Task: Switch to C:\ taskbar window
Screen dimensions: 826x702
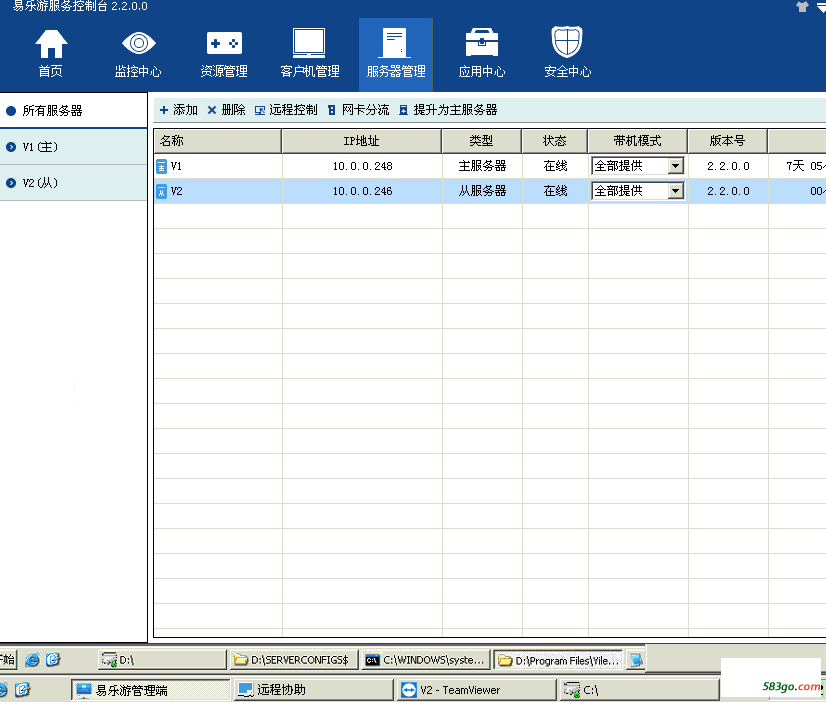Action: 638,690
